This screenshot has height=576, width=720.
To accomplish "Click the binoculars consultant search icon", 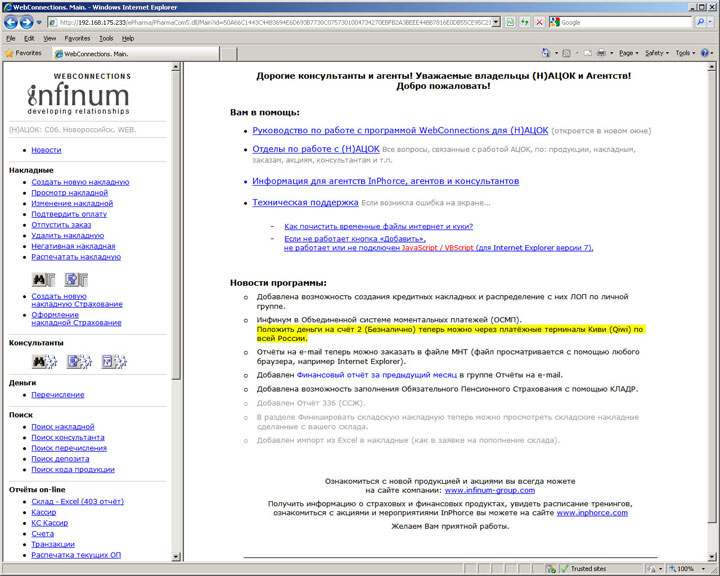I will (x=45, y=361).
